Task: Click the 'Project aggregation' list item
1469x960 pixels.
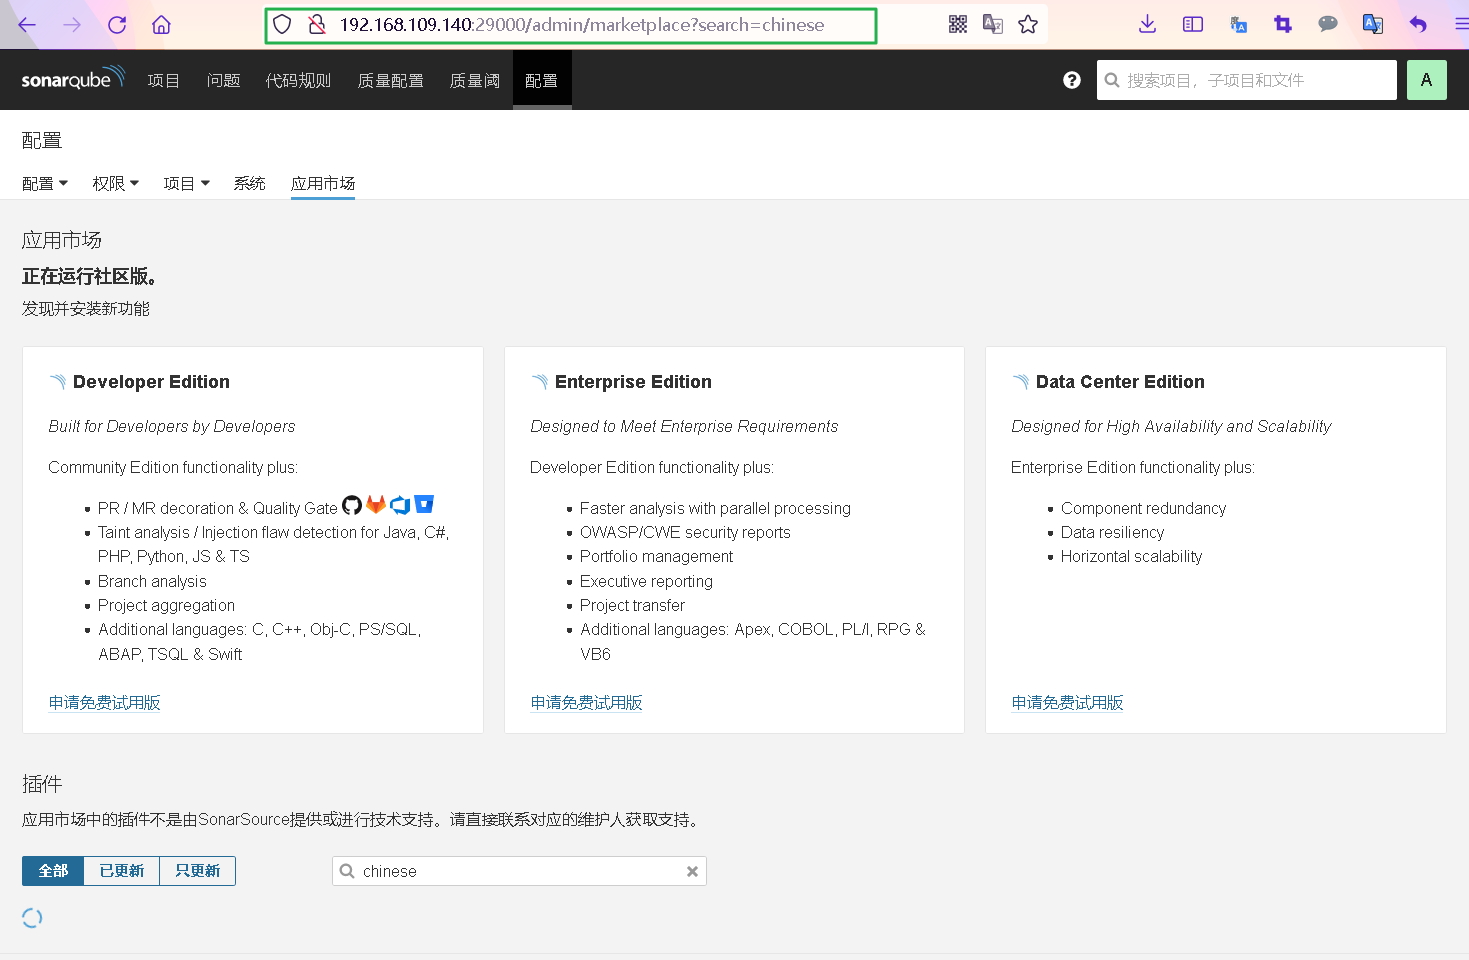Action: pyautogui.click(x=166, y=606)
